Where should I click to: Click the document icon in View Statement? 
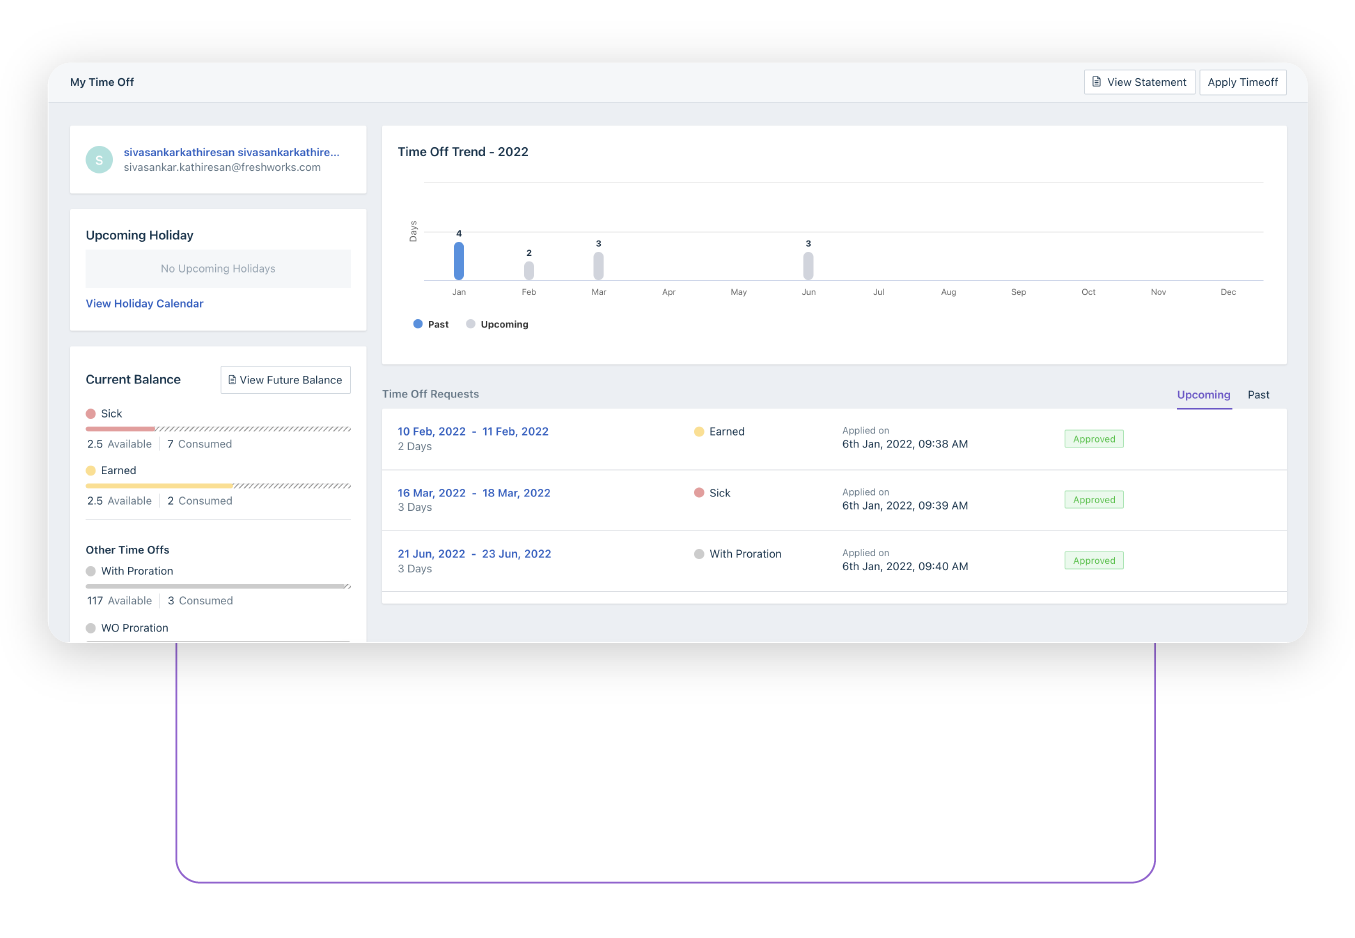(1097, 82)
